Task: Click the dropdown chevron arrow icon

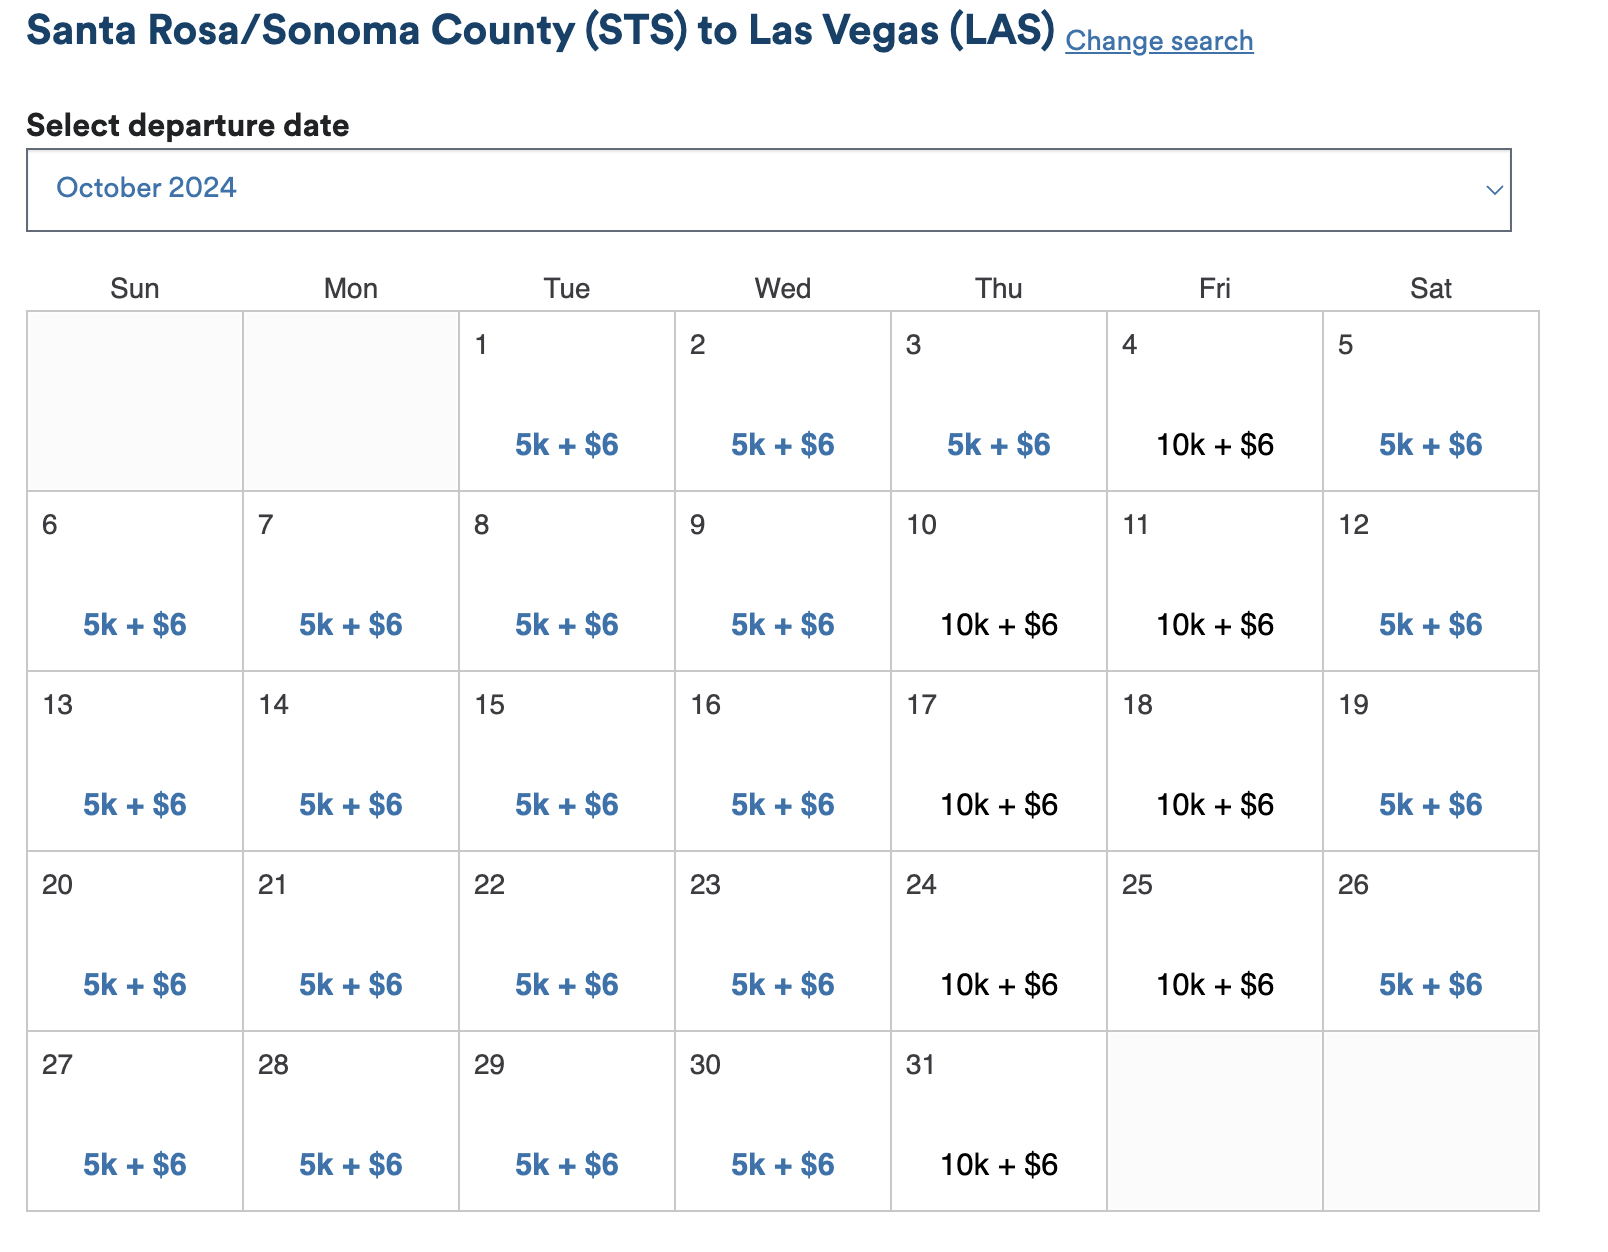Action: coord(1494,190)
